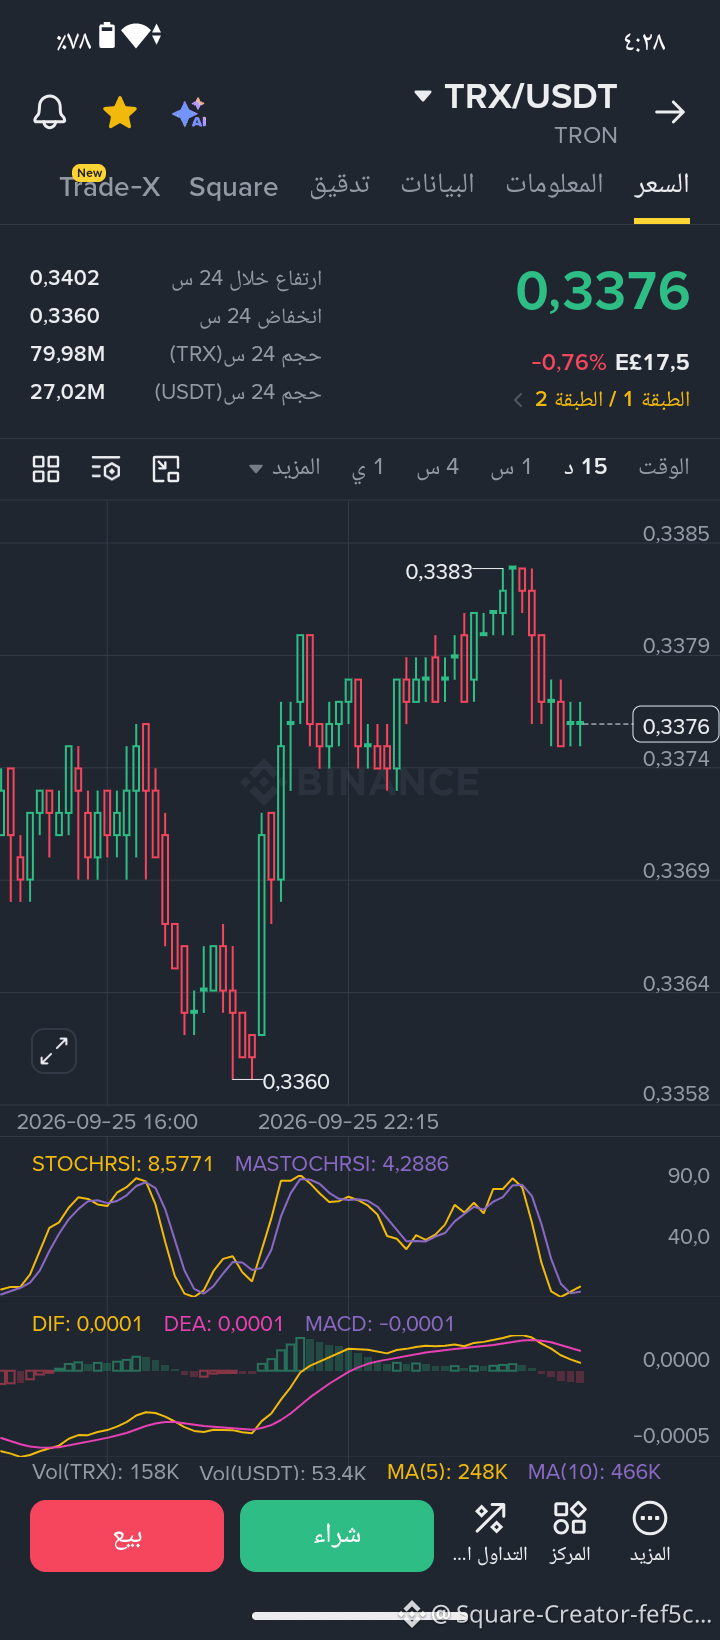Select the 4 س timeframe
720x1640 pixels.
coord(438,467)
